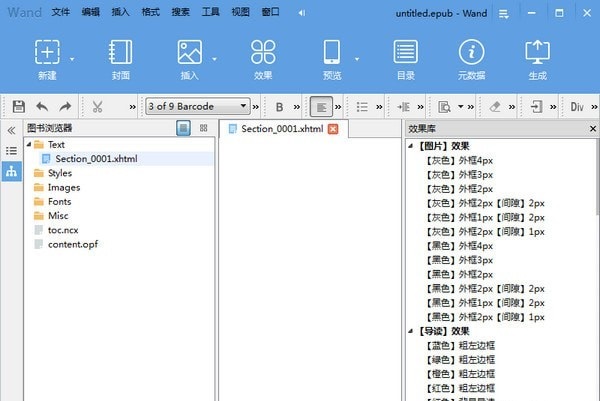Toggle book browser thumbnail grid view

(x=204, y=128)
